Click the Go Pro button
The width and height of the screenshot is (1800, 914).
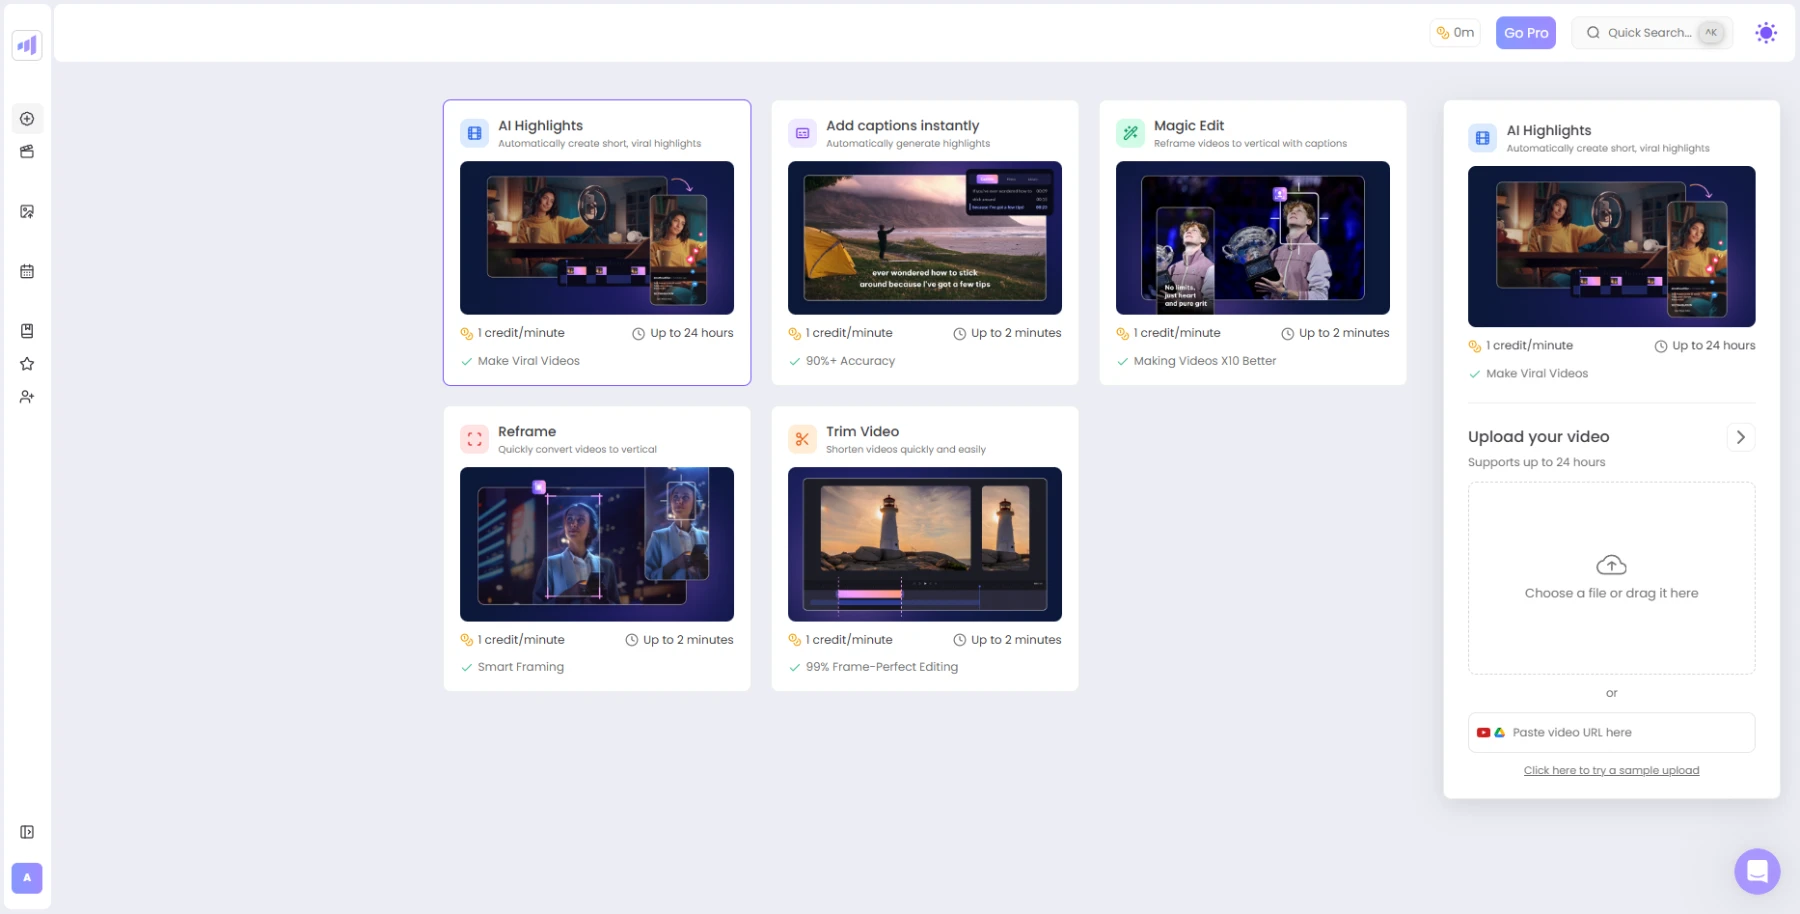[1525, 33]
